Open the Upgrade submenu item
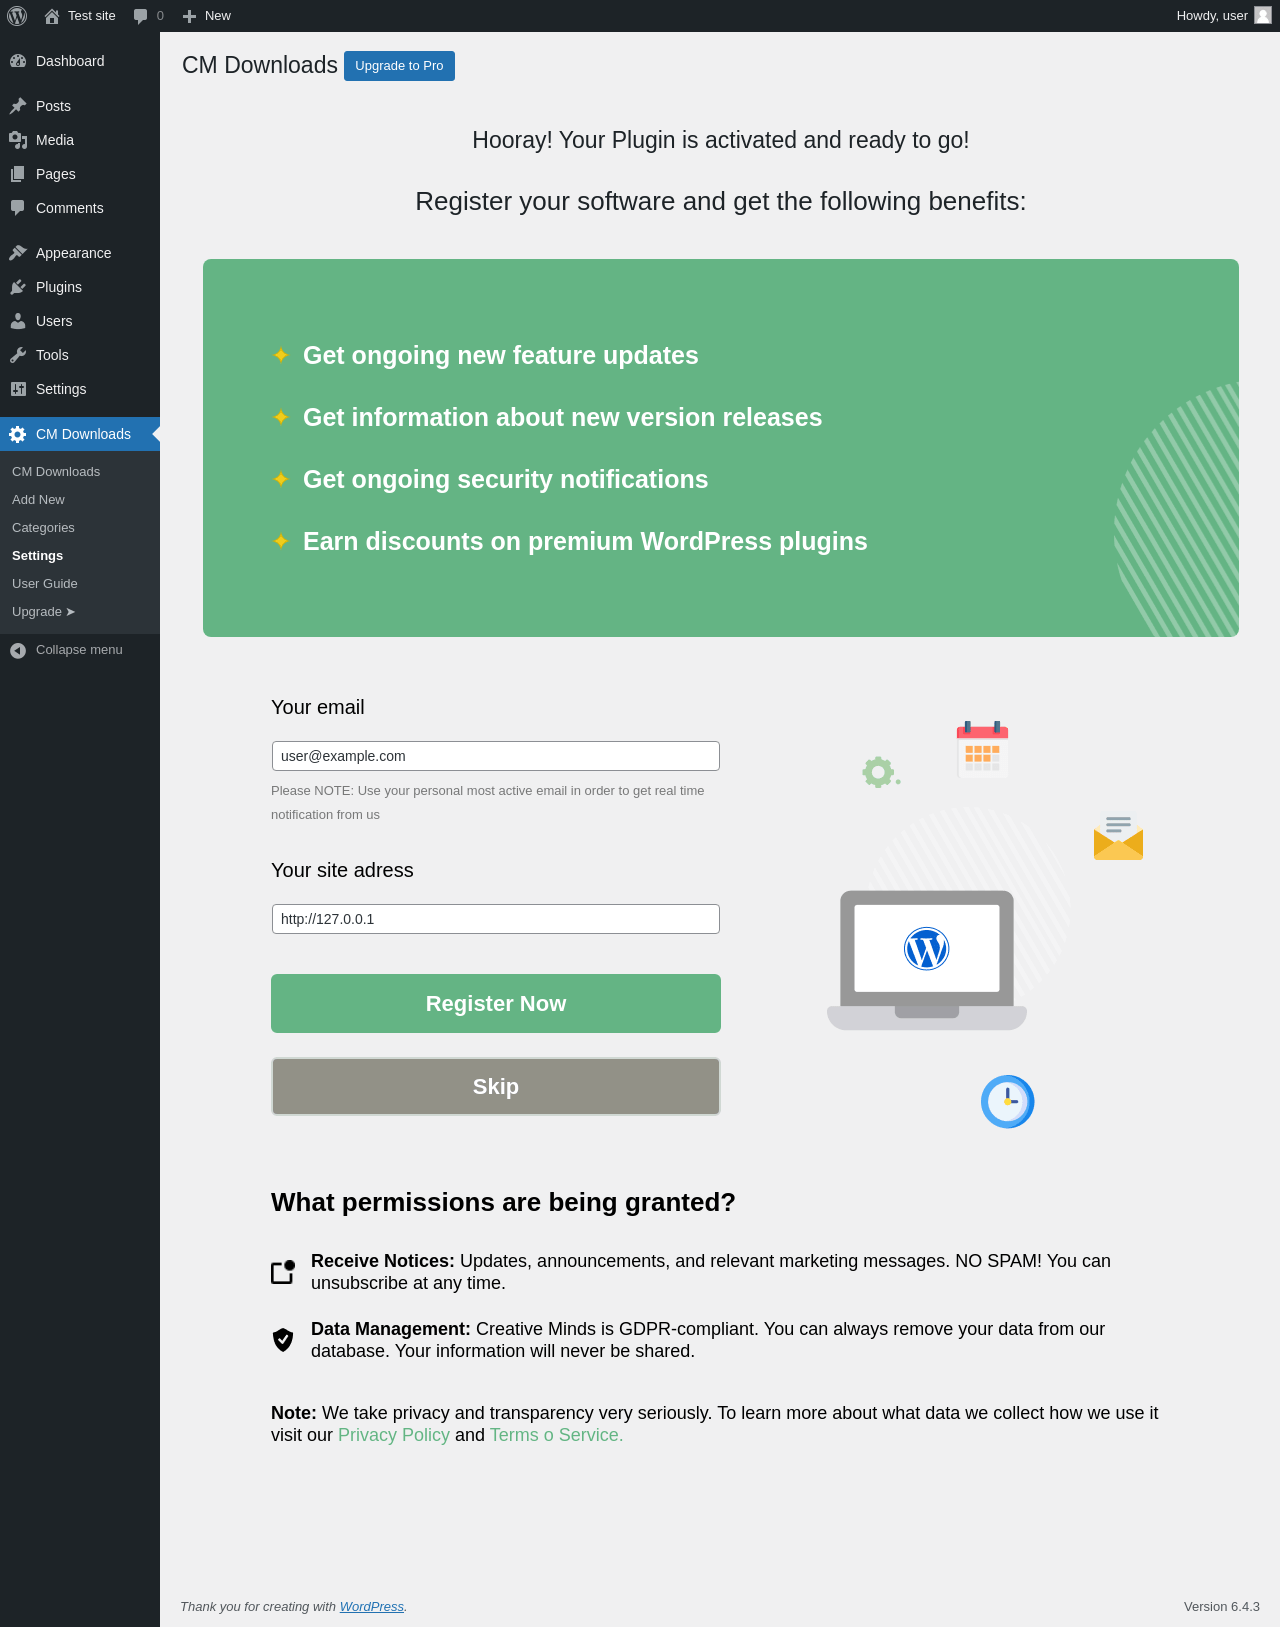The image size is (1280, 1627). [x=44, y=612]
